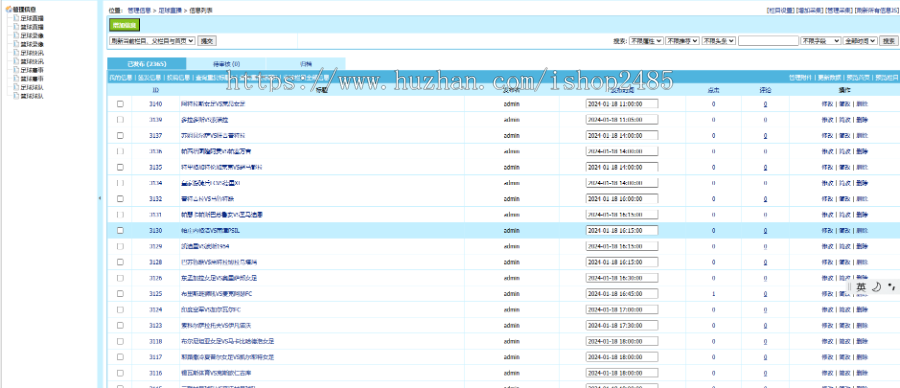Click the publish time field of row 3140
The width and height of the screenshot is (900, 388).
coord(622,104)
